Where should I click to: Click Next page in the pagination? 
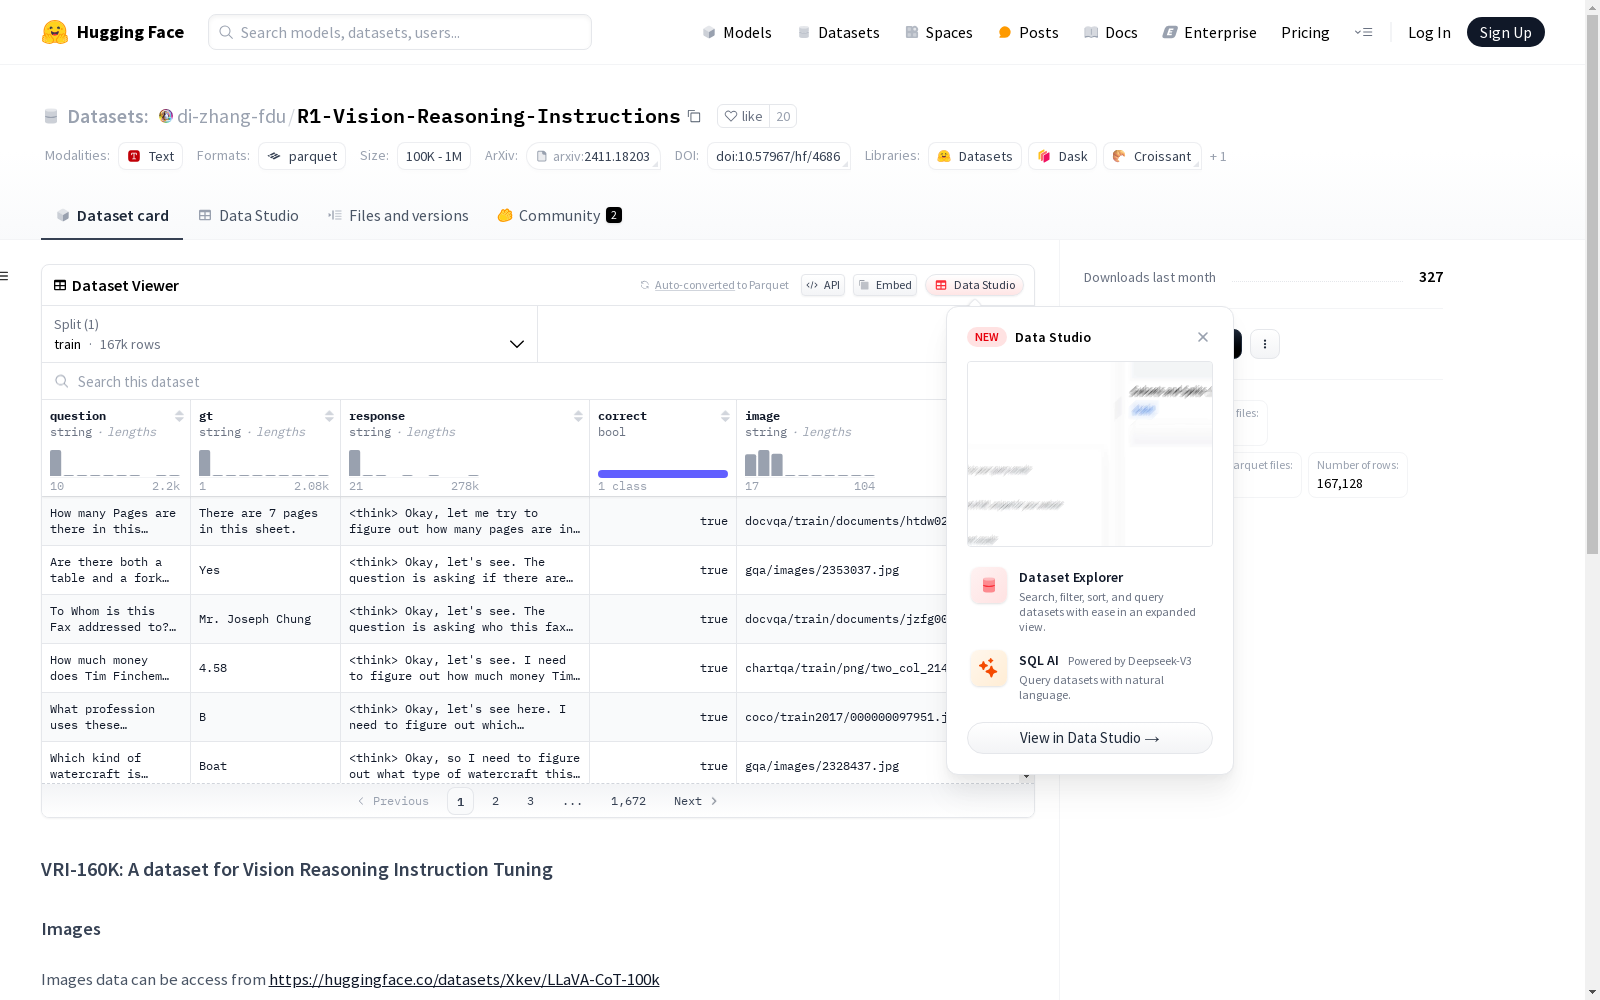(x=696, y=801)
